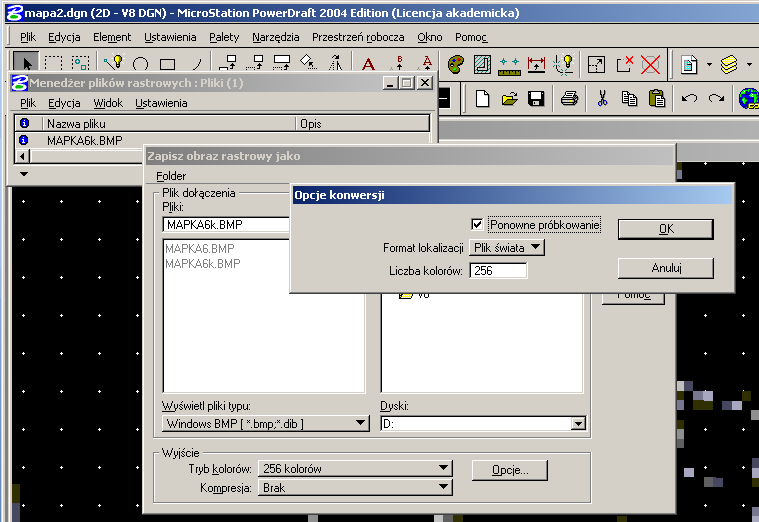Select the Place Circle tool
This screenshot has width=759, height=522.
(x=140, y=64)
